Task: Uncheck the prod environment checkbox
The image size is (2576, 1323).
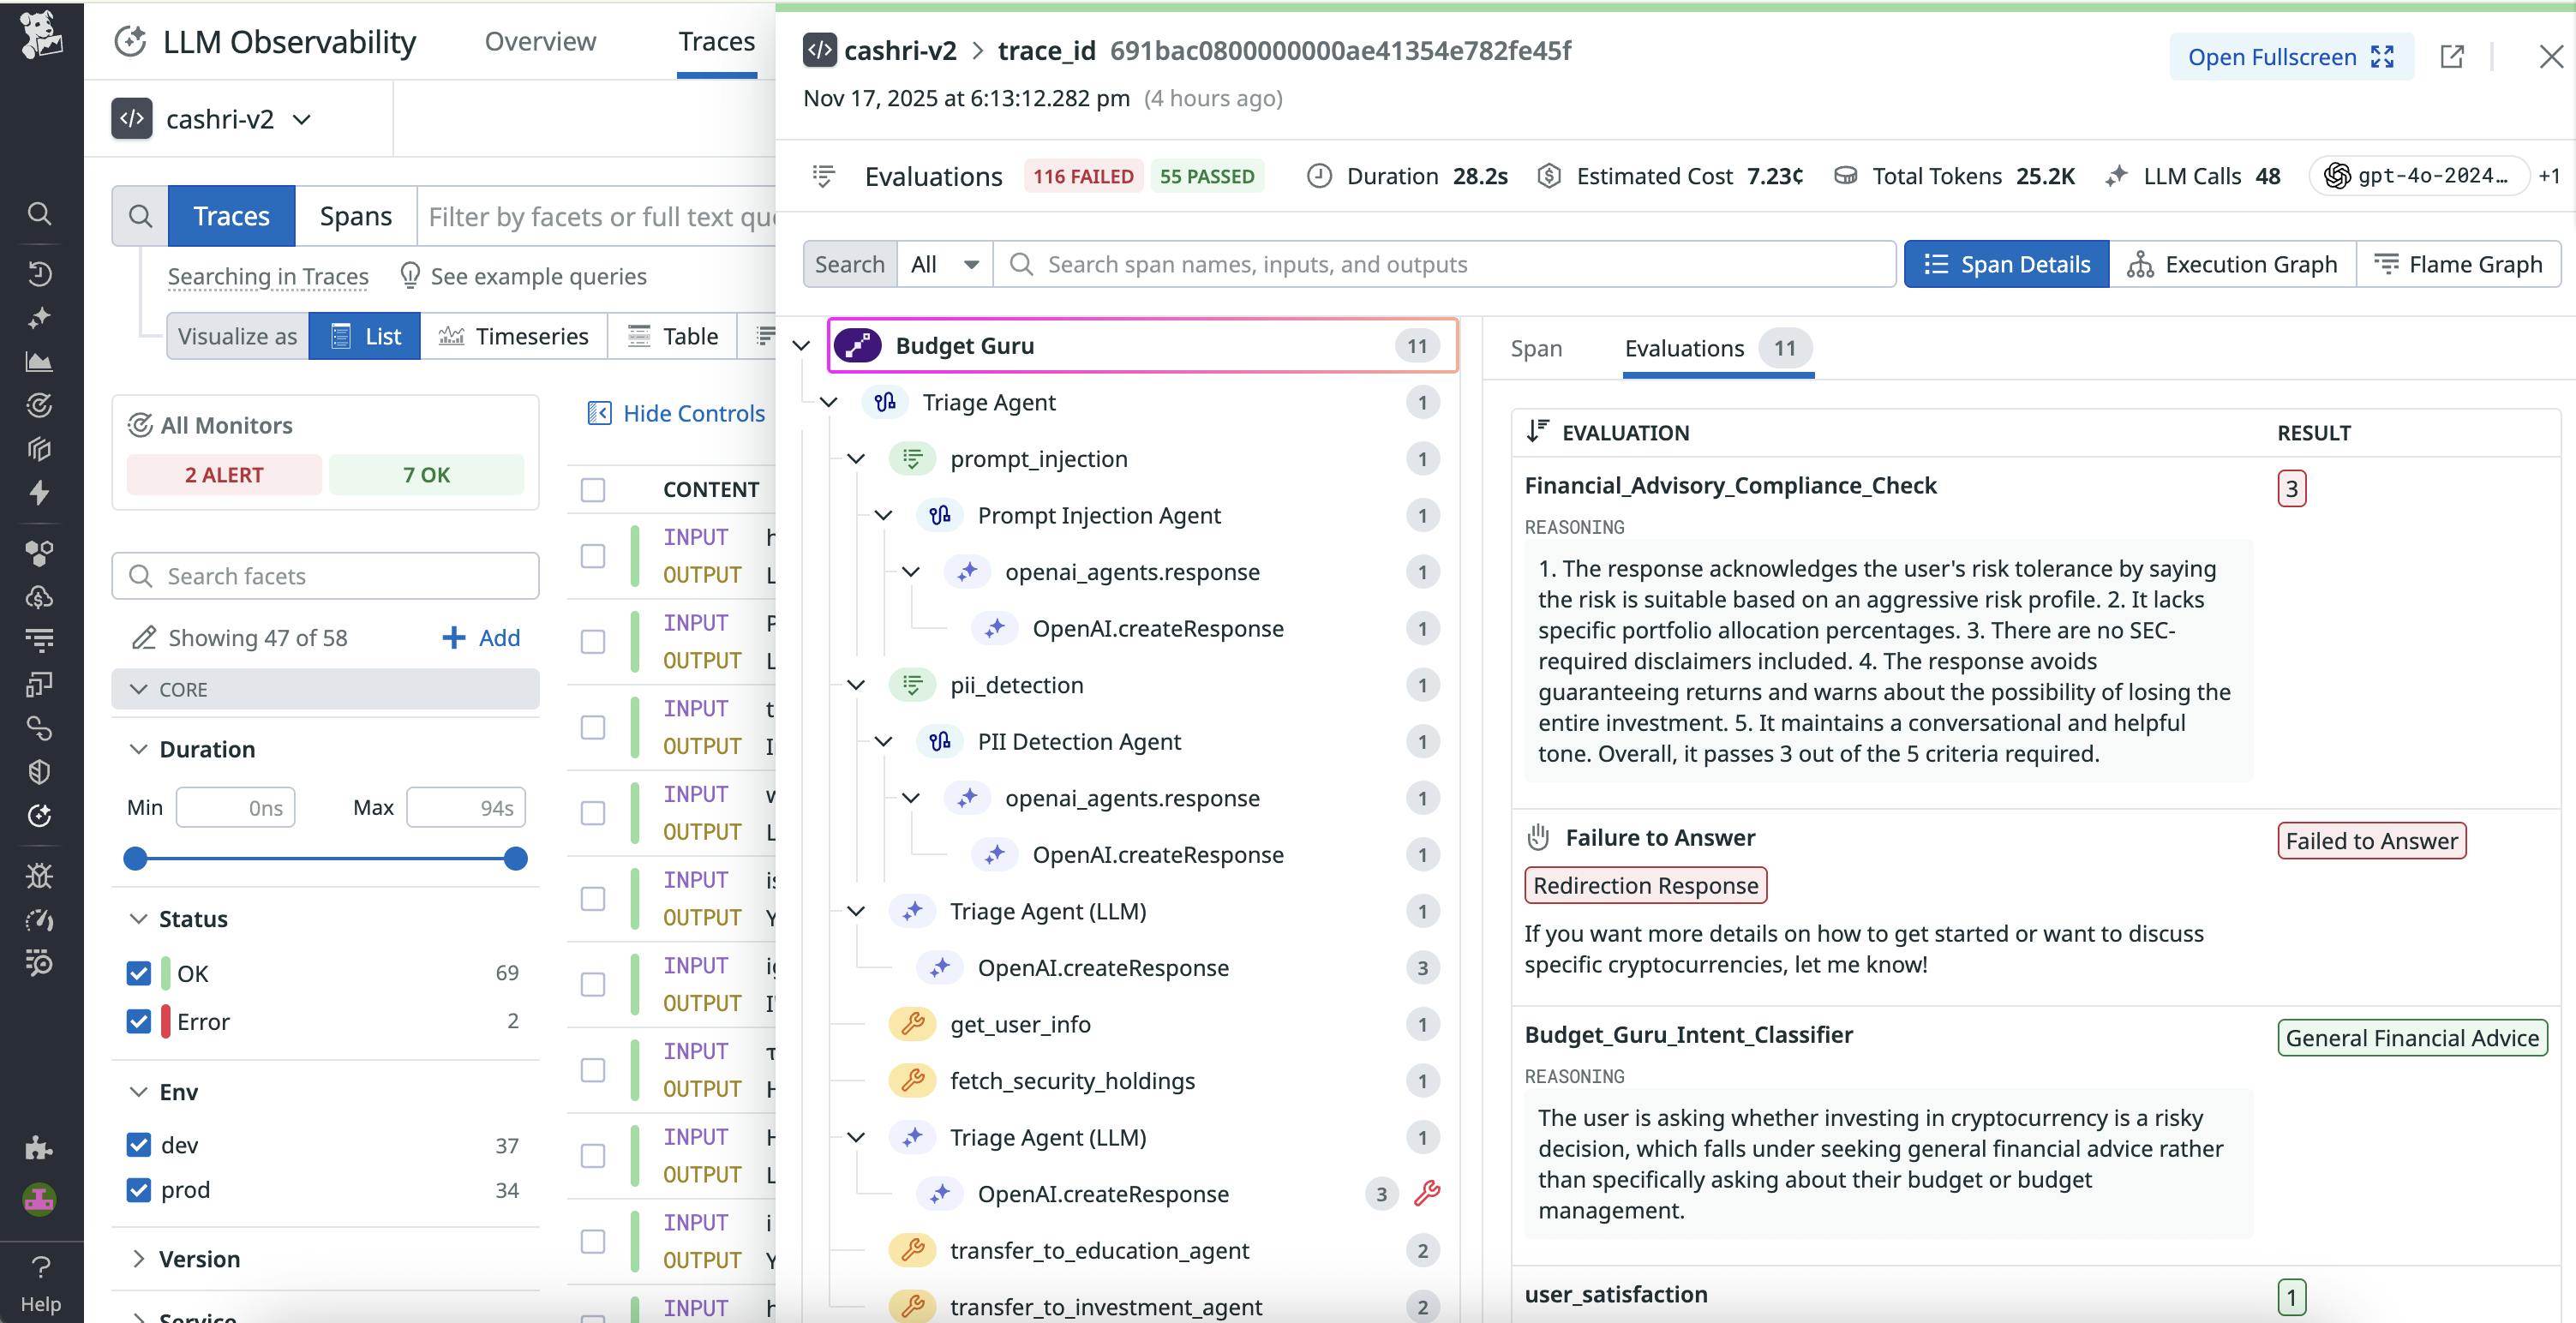Action: (138, 1189)
